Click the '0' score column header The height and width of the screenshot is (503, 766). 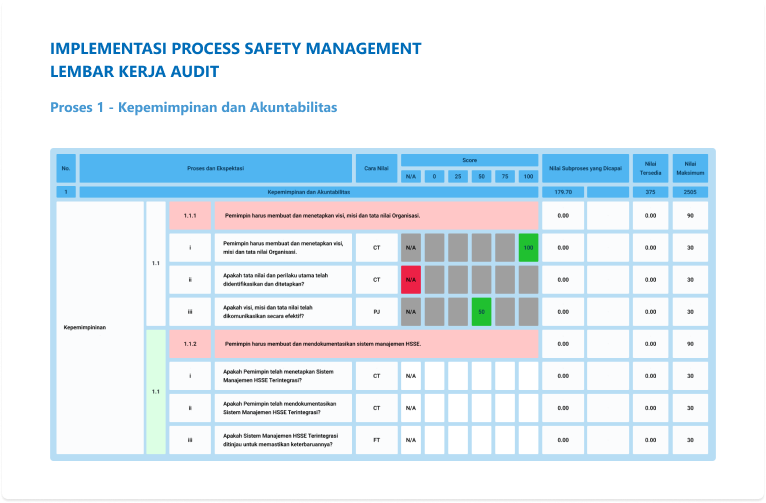(x=434, y=176)
